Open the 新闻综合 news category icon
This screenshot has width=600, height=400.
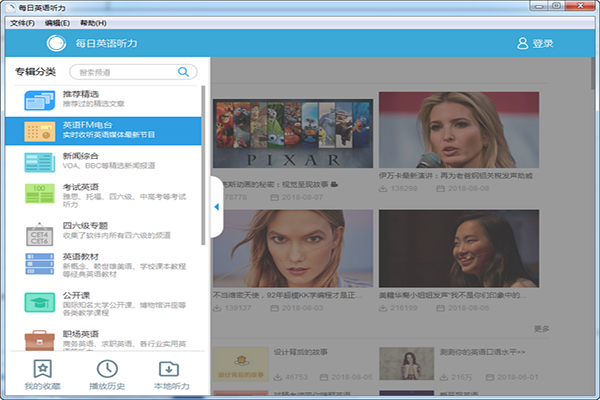click(x=38, y=162)
